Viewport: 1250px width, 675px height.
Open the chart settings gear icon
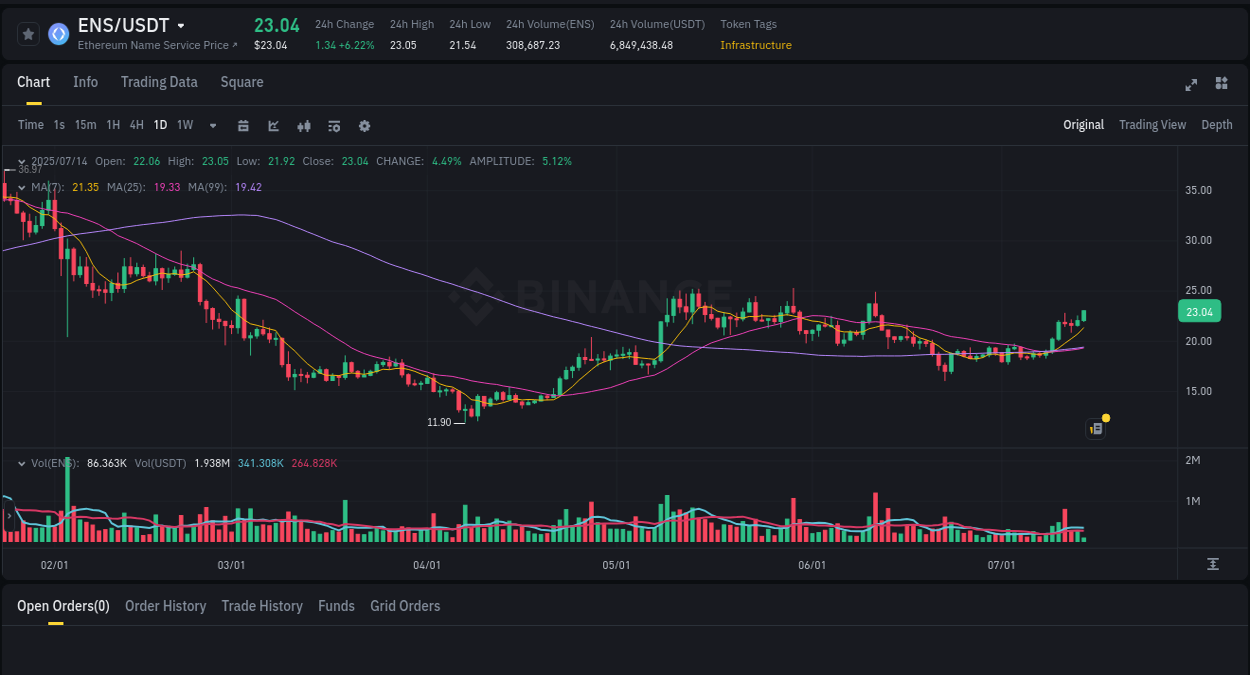(364, 126)
